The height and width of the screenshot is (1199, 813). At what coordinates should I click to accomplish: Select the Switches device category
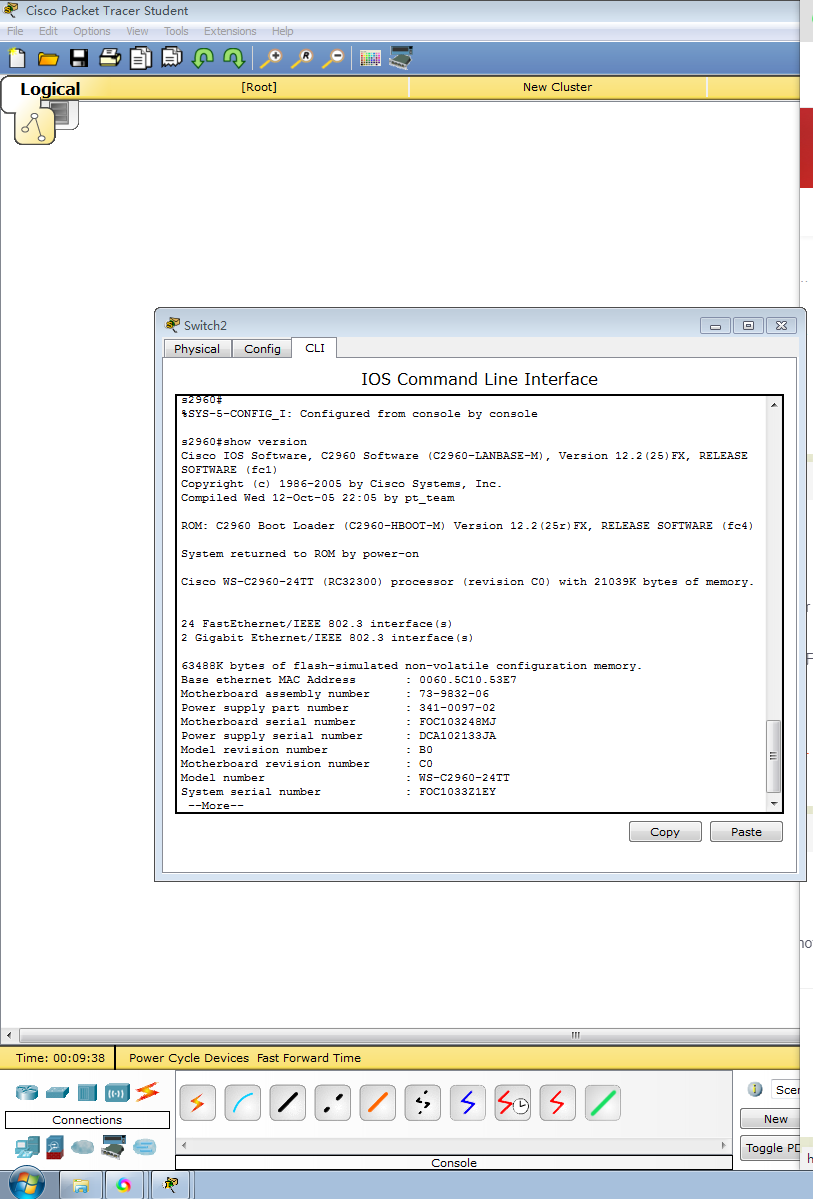coord(57,1092)
